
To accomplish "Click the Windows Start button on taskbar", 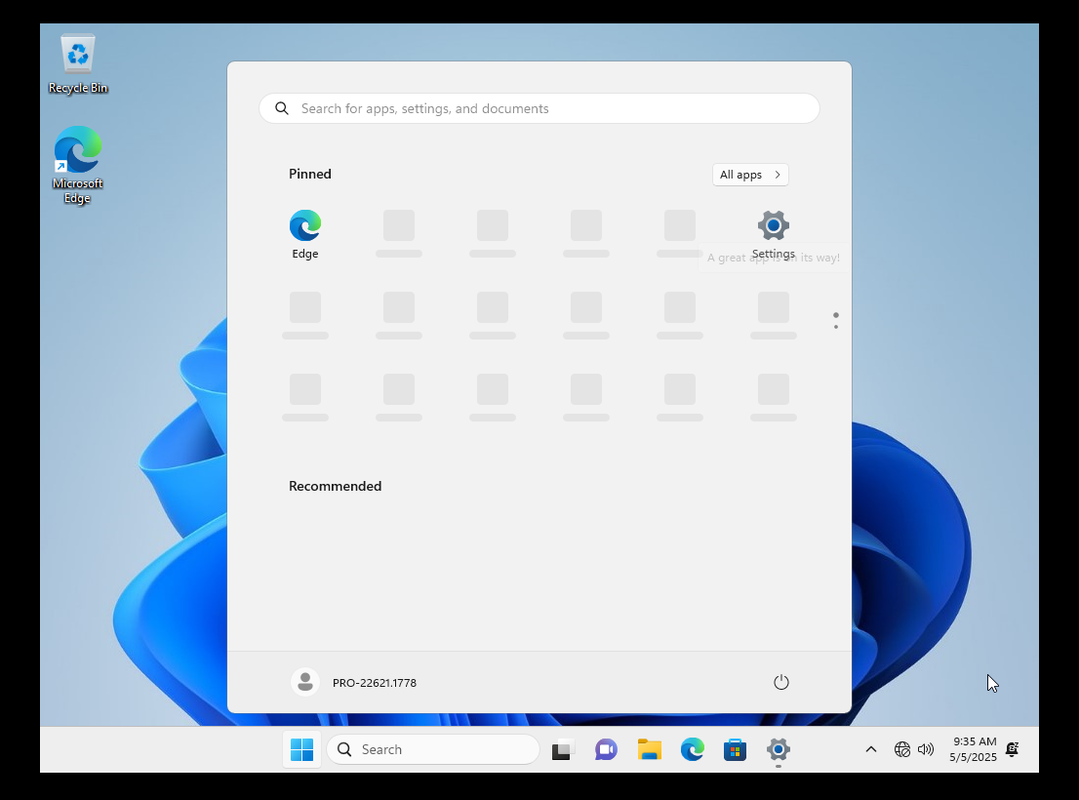I will [302, 749].
